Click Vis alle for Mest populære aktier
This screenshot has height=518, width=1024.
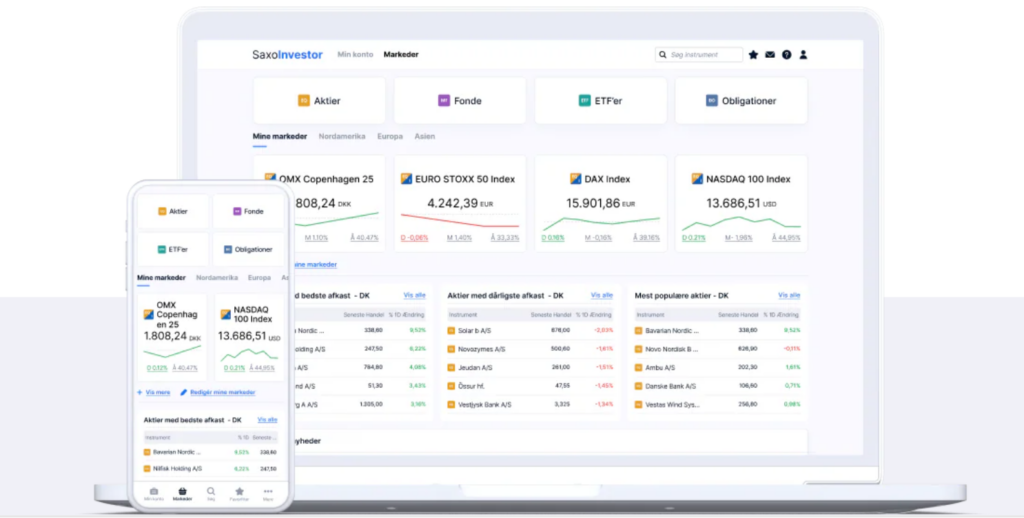click(789, 296)
